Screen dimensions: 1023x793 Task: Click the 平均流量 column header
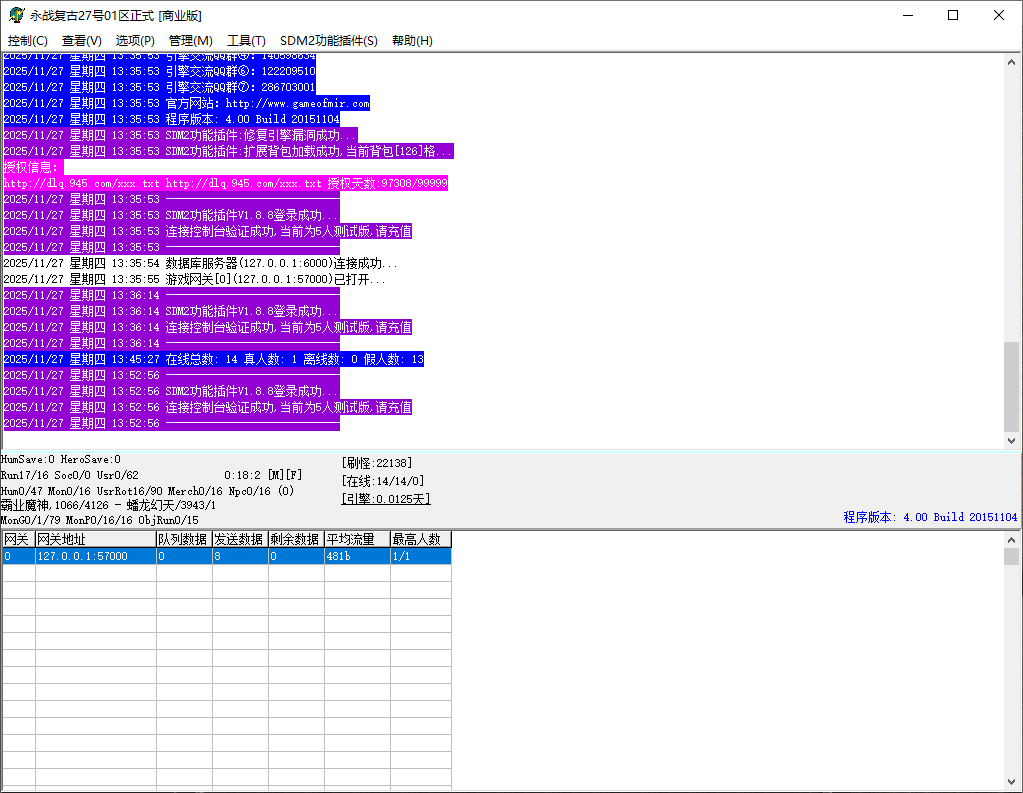pyautogui.click(x=356, y=540)
